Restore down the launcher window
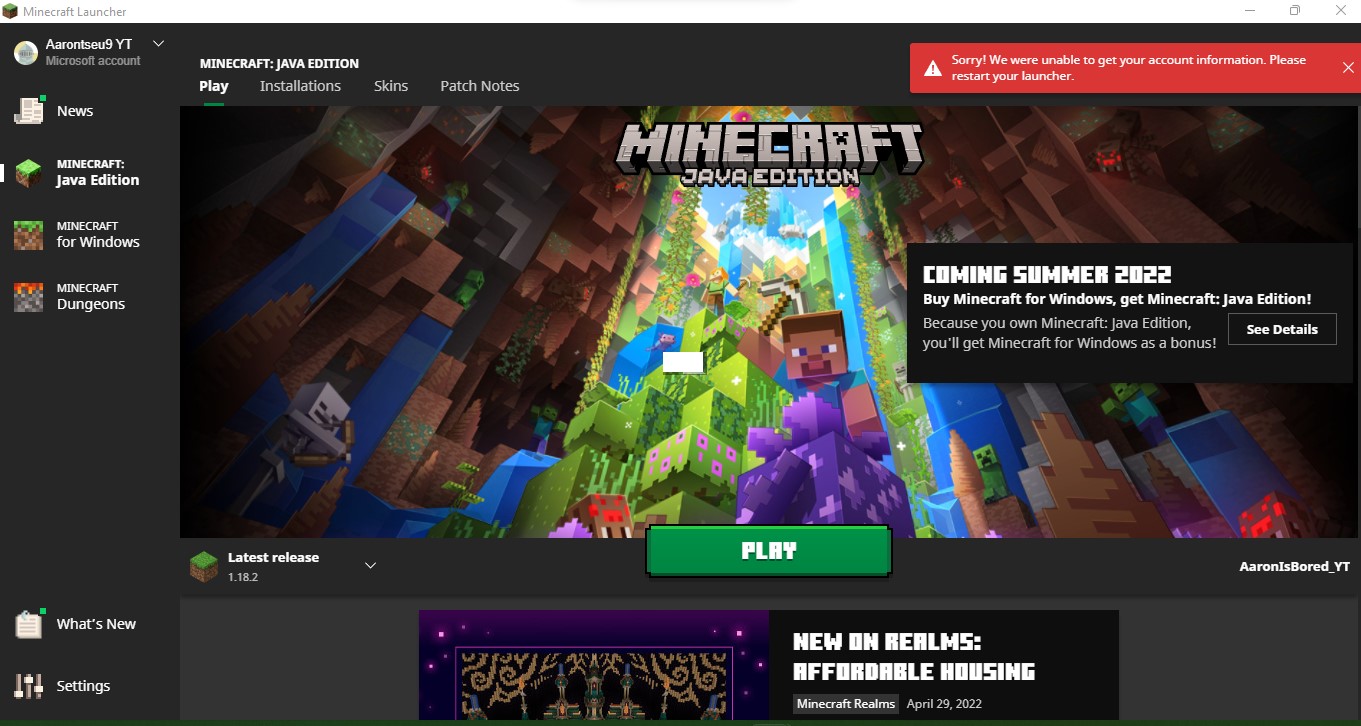The image size is (1361, 726). tap(1295, 11)
